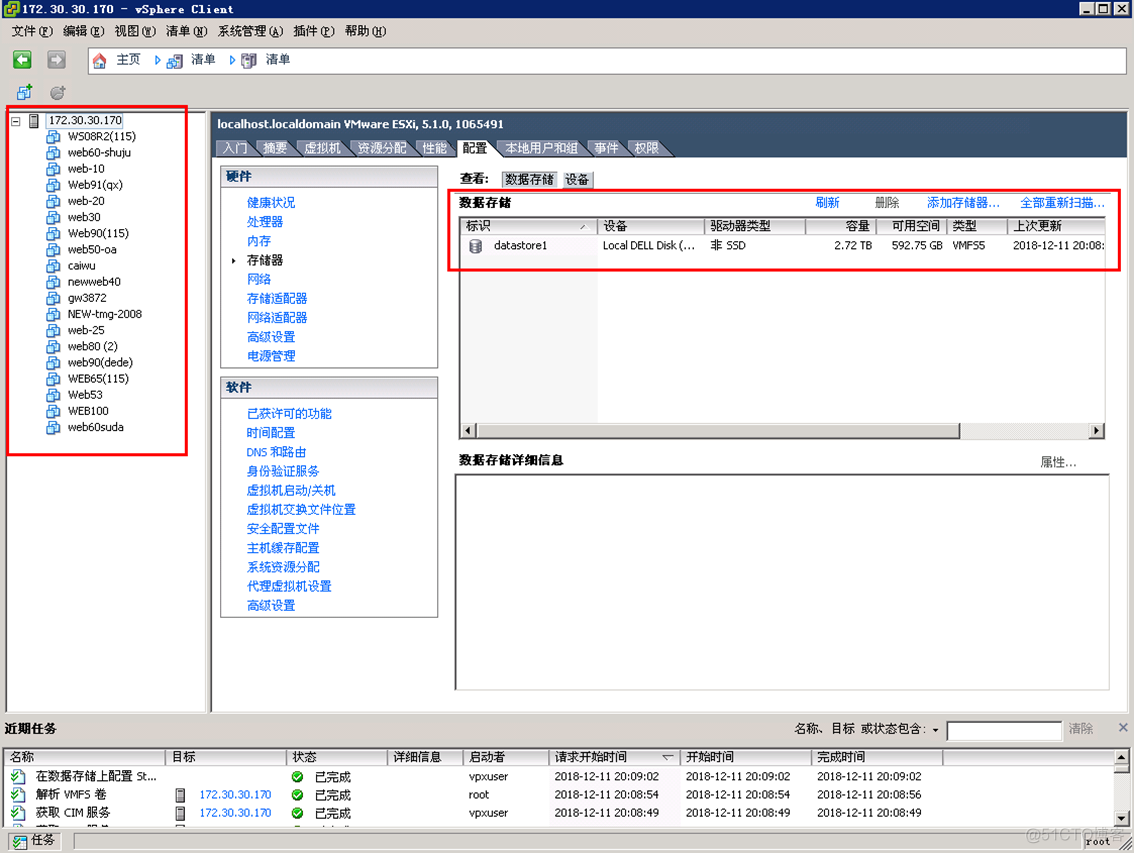The width and height of the screenshot is (1134, 853).
Task: Click the recent tasks filter input field
Action: coord(1004,730)
